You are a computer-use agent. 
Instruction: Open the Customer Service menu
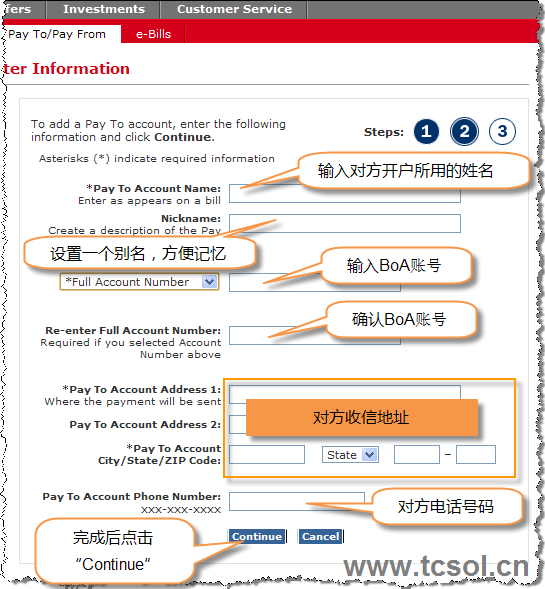[234, 9]
